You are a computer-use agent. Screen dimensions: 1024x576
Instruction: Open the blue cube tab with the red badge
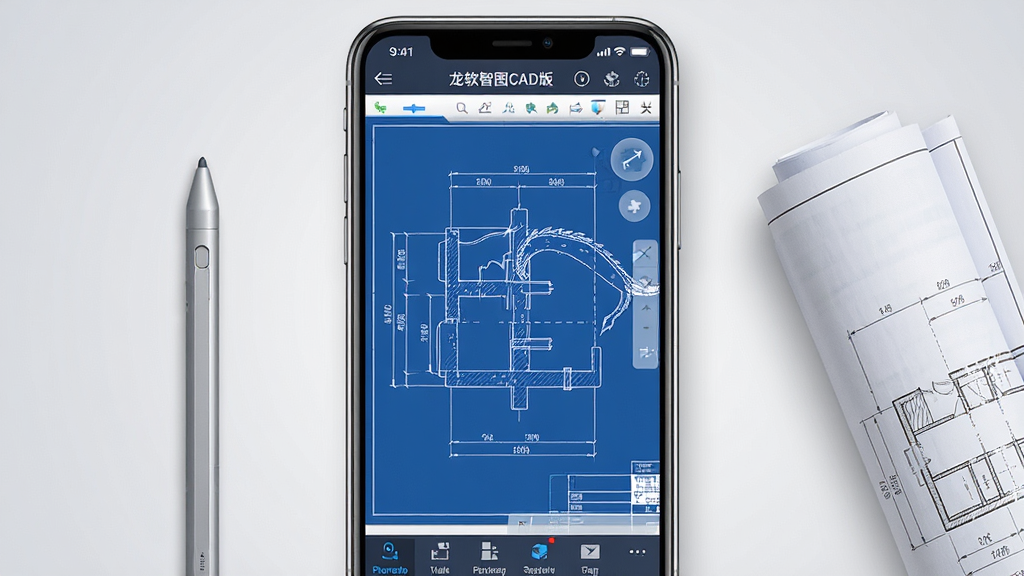(x=539, y=558)
